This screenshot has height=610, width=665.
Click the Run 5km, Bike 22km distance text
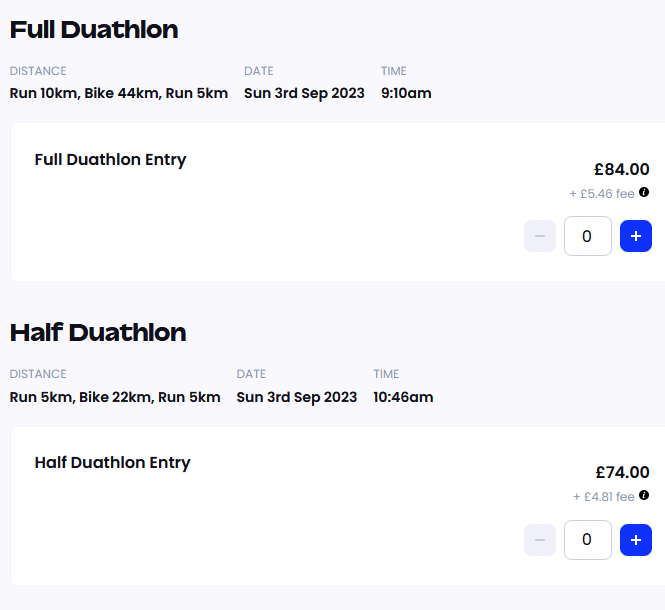click(115, 397)
